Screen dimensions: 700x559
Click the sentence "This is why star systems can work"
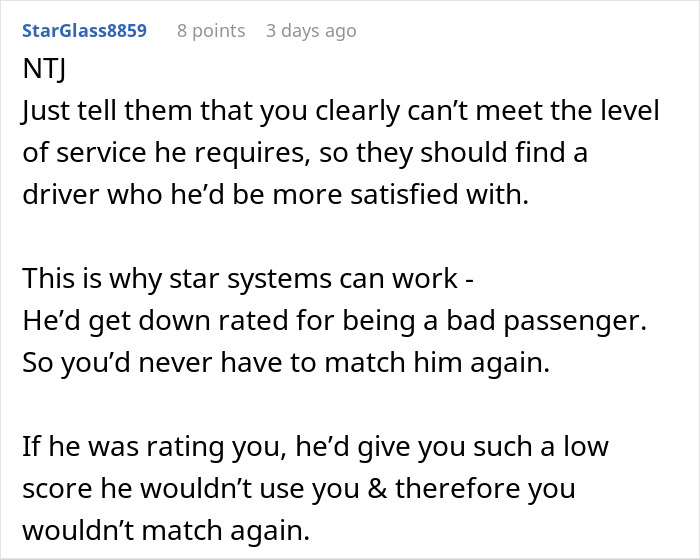248,280
